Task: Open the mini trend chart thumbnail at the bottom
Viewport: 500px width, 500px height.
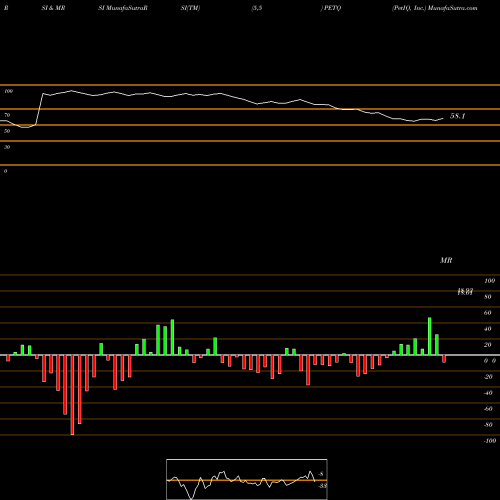Action: [x=247, y=479]
